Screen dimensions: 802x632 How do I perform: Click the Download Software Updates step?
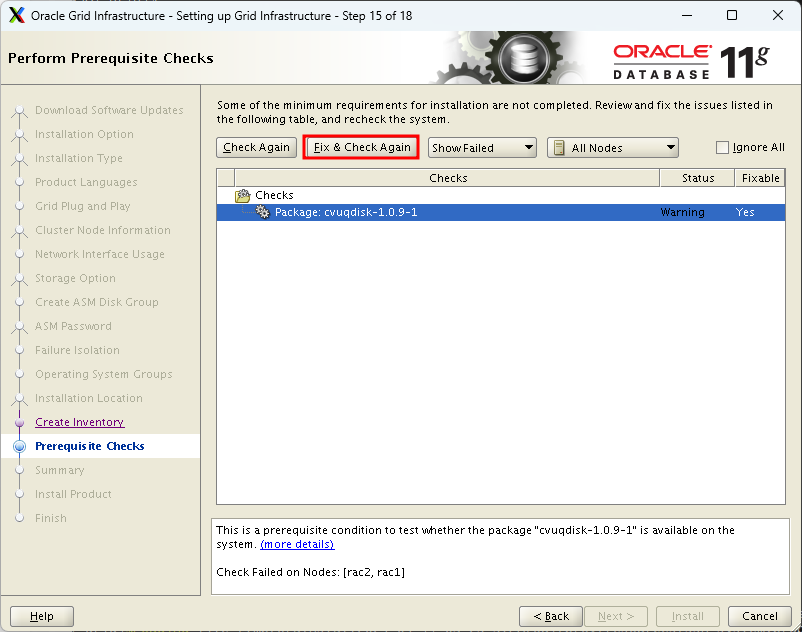pos(109,110)
